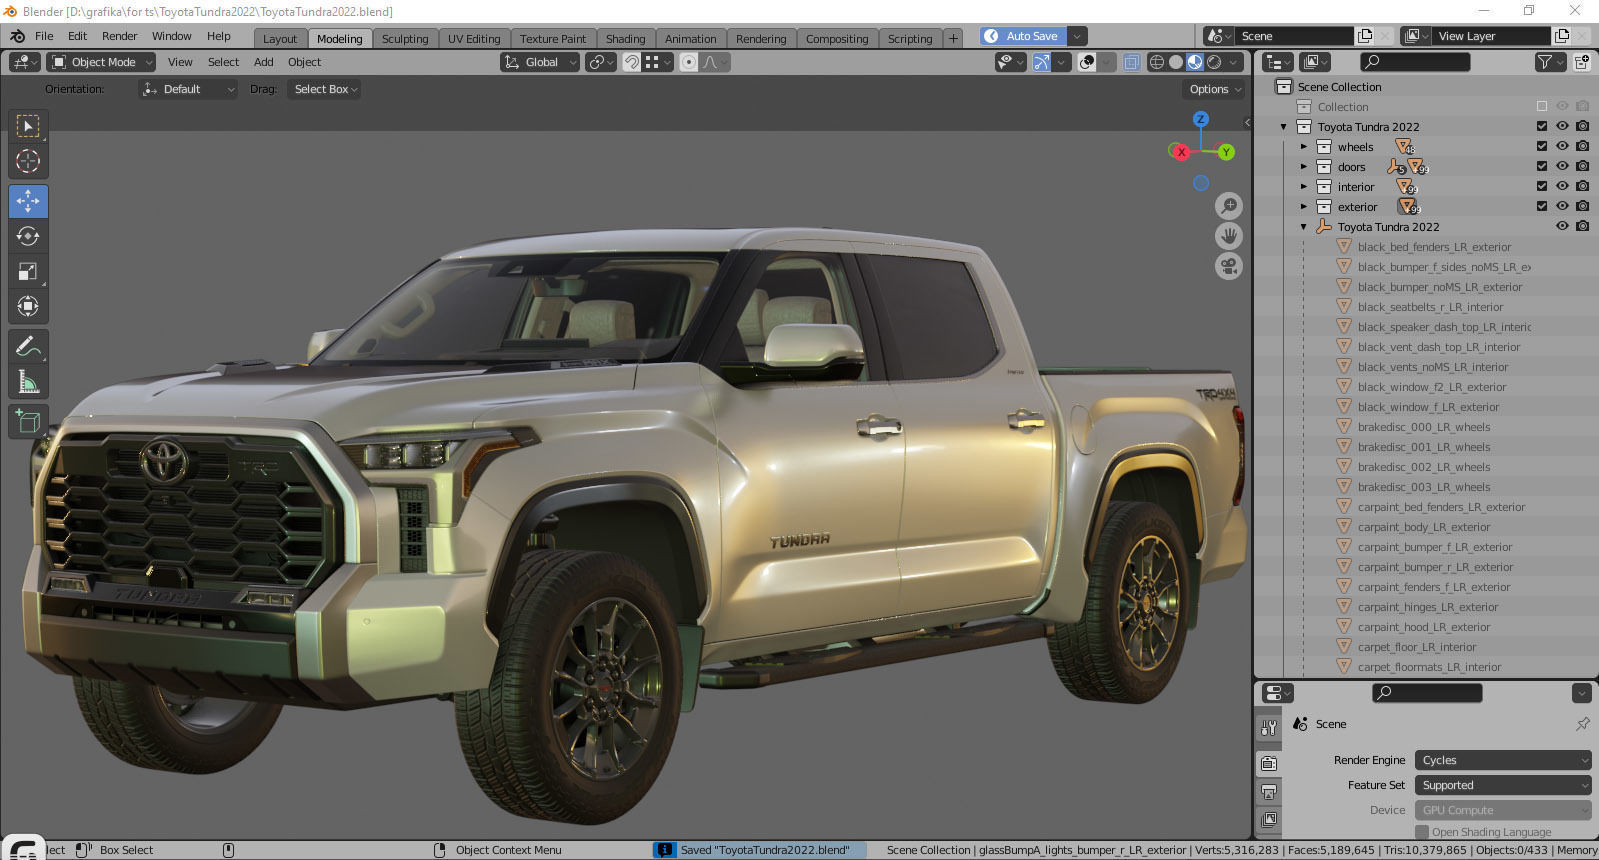
Task: Click the Z axis on navigation gizmo
Action: click(x=1201, y=119)
